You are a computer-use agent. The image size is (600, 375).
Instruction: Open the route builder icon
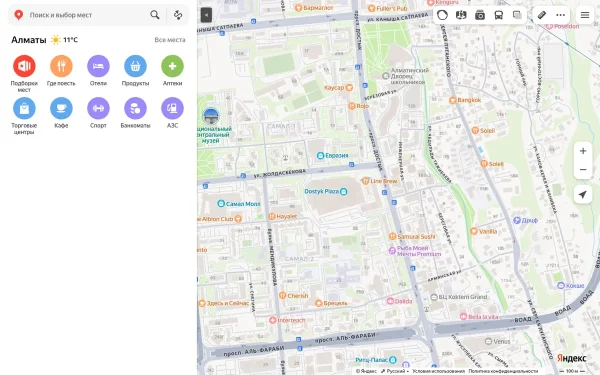tap(178, 15)
